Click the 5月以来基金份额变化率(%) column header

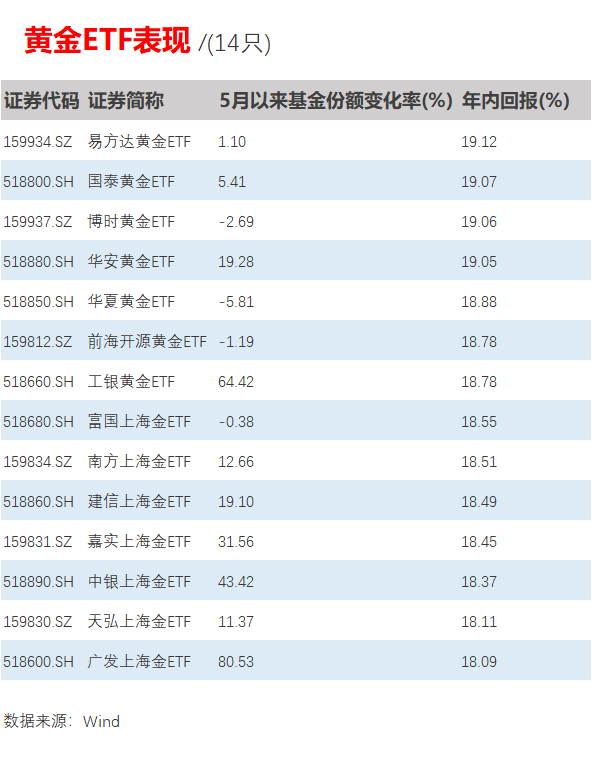point(336,101)
